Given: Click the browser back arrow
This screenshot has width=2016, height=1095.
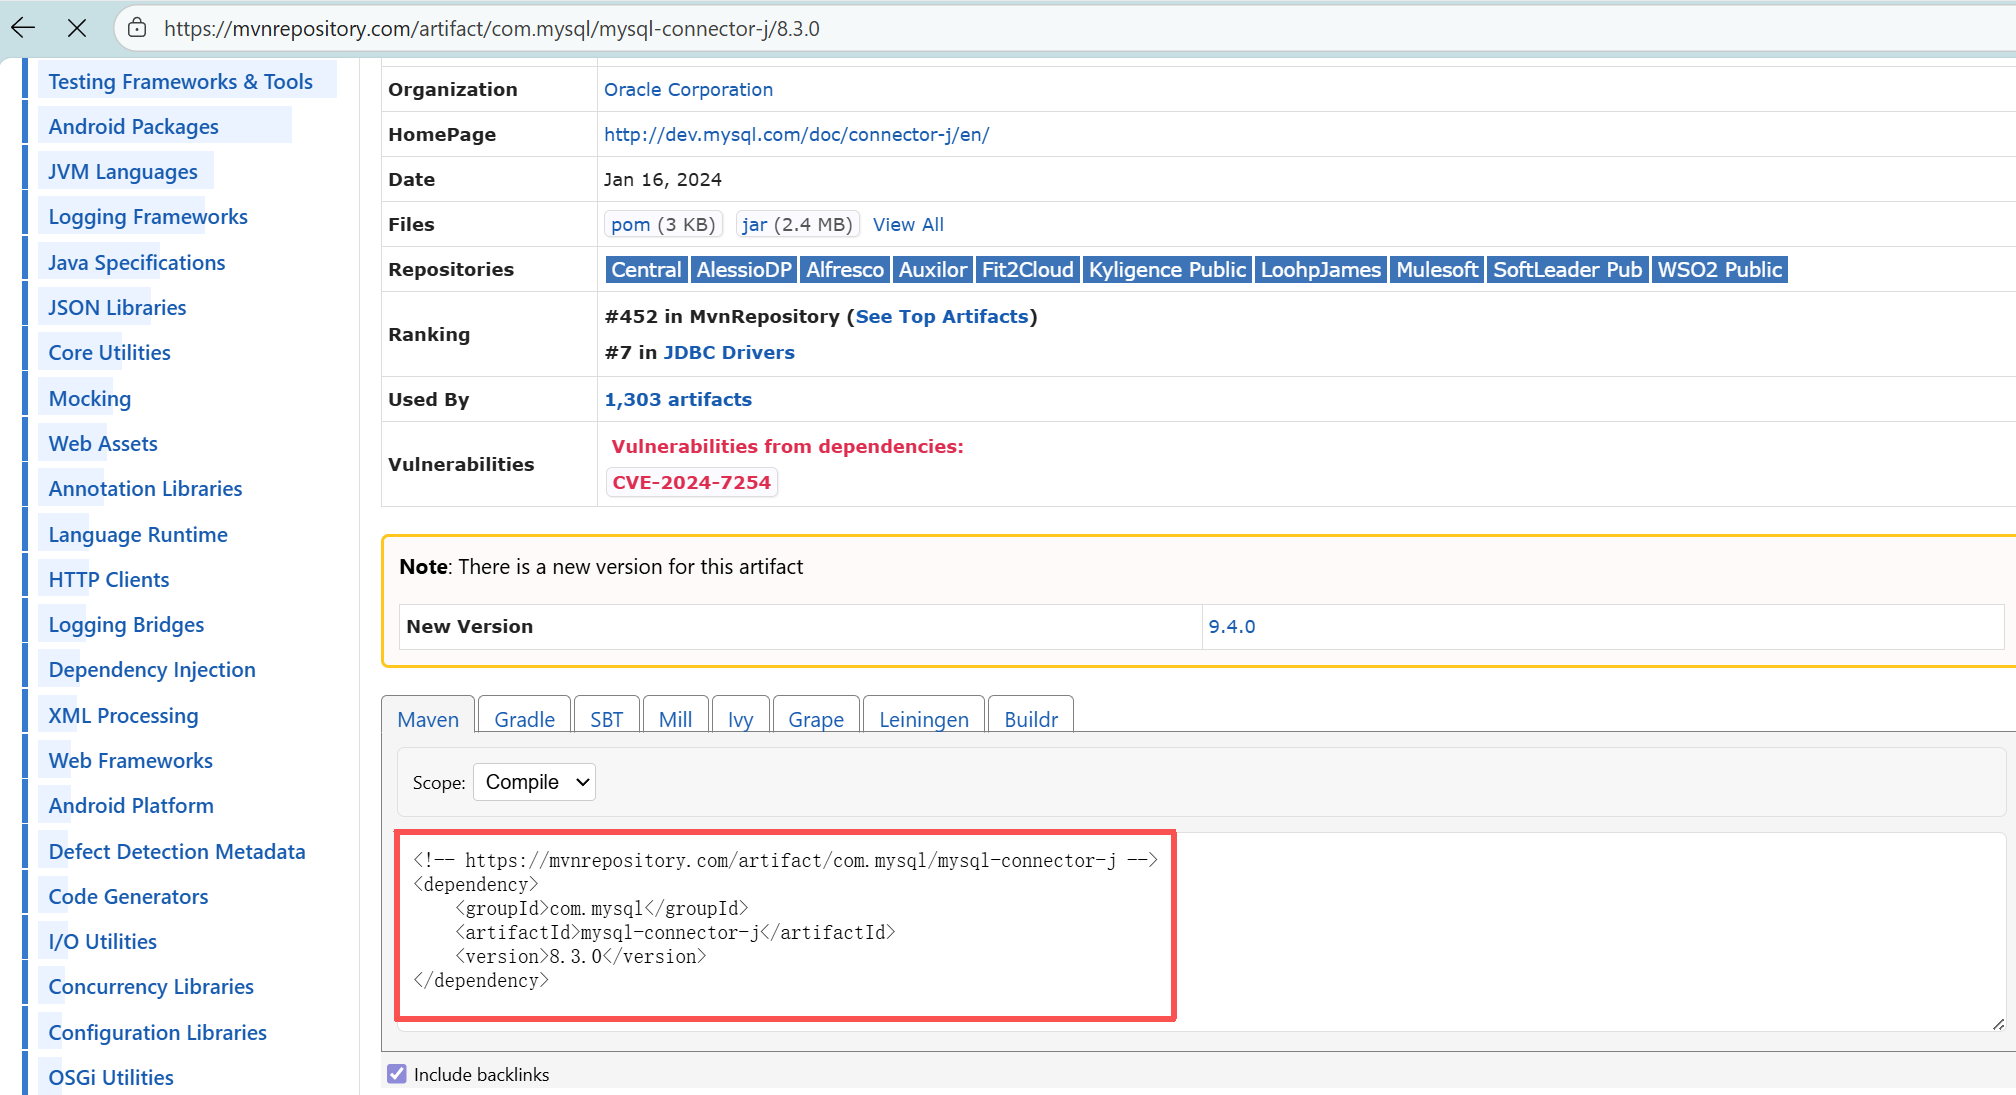Looking at the screenshot, I should [23, 28].
